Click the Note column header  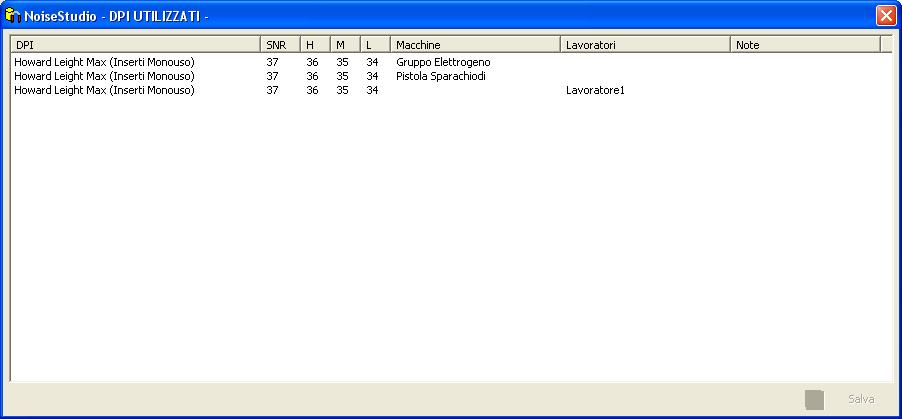click(805, 45)
